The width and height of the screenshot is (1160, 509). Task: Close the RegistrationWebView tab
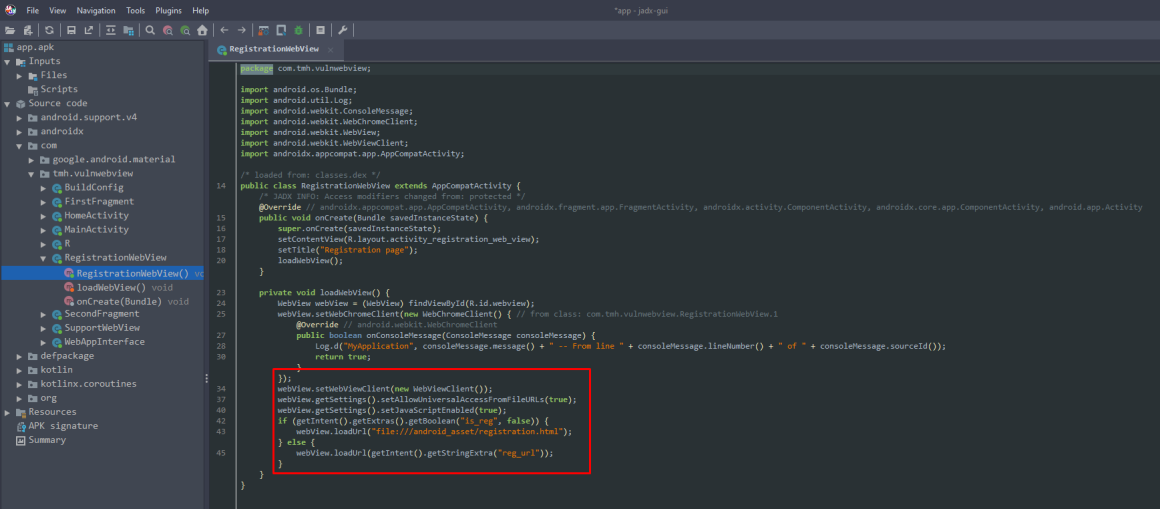click(x=331, y=50)
